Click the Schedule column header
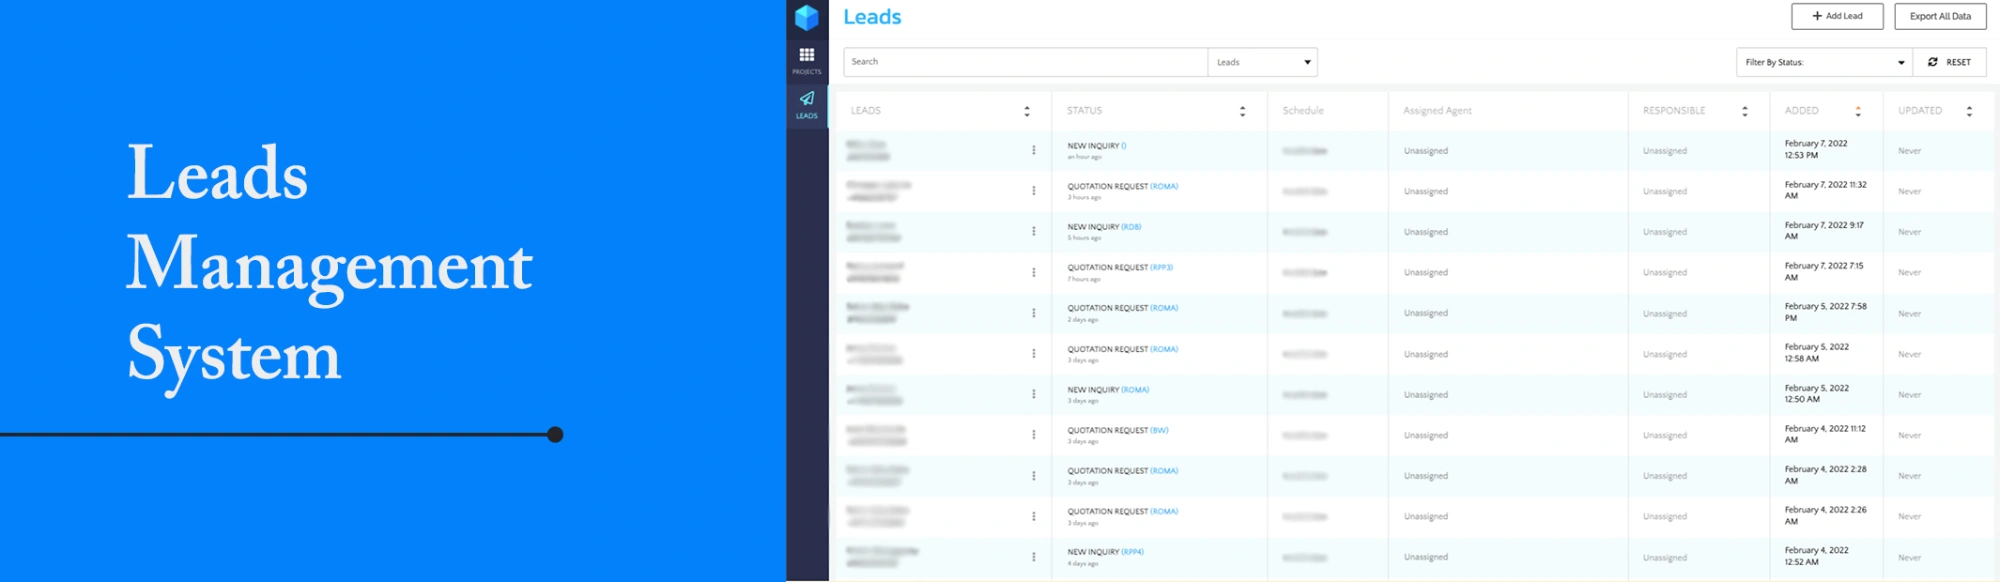Image resolution: width=2000 pixels, height=582 pixels. [x=1303, y=111]
